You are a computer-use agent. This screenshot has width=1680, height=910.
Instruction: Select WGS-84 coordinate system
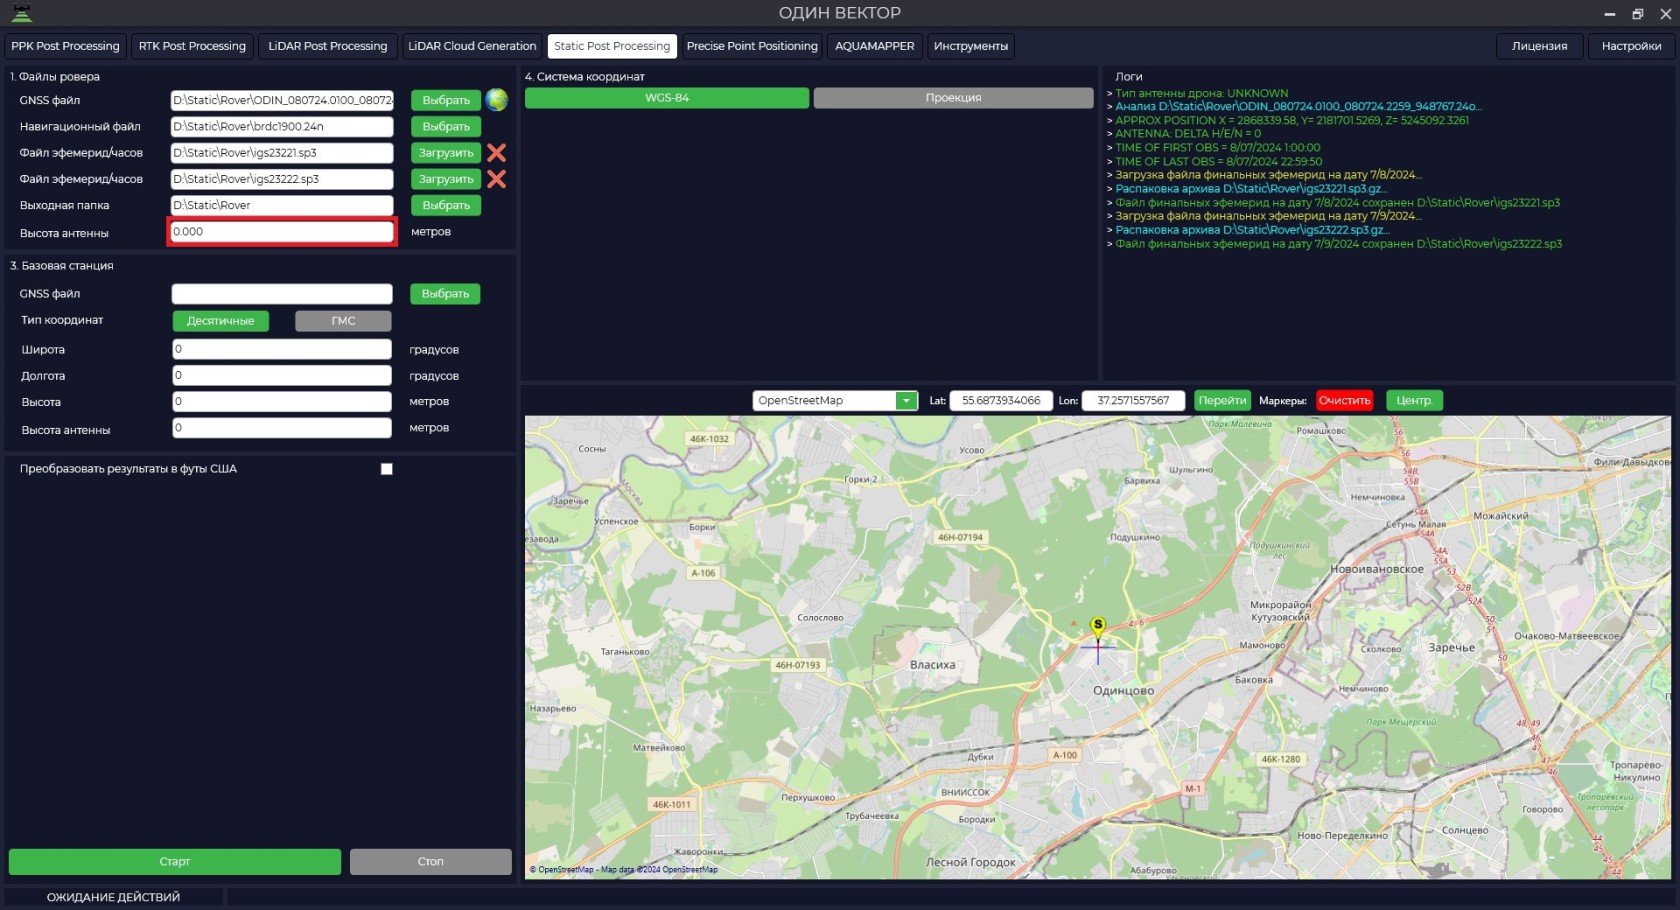click(667, 98)
